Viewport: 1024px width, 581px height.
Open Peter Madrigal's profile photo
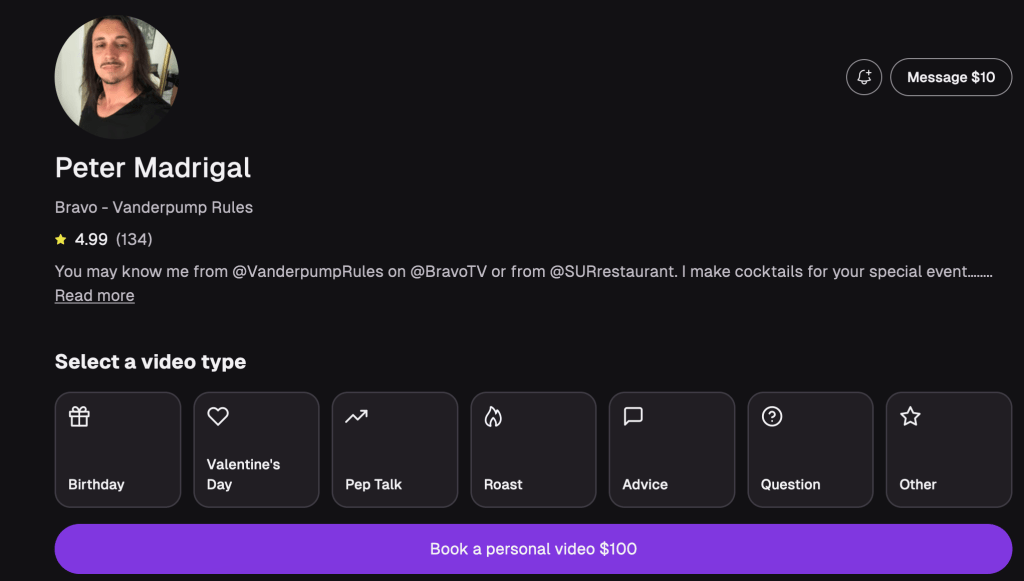(117, 77)
